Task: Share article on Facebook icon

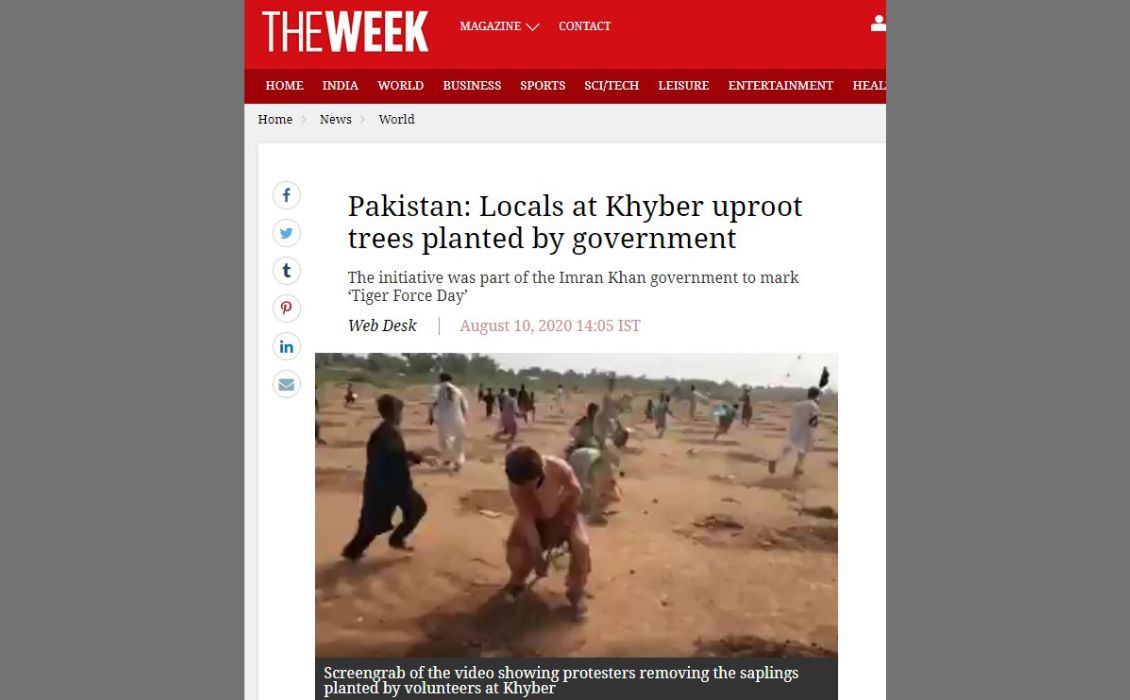Action: click(x=286, y=195)
